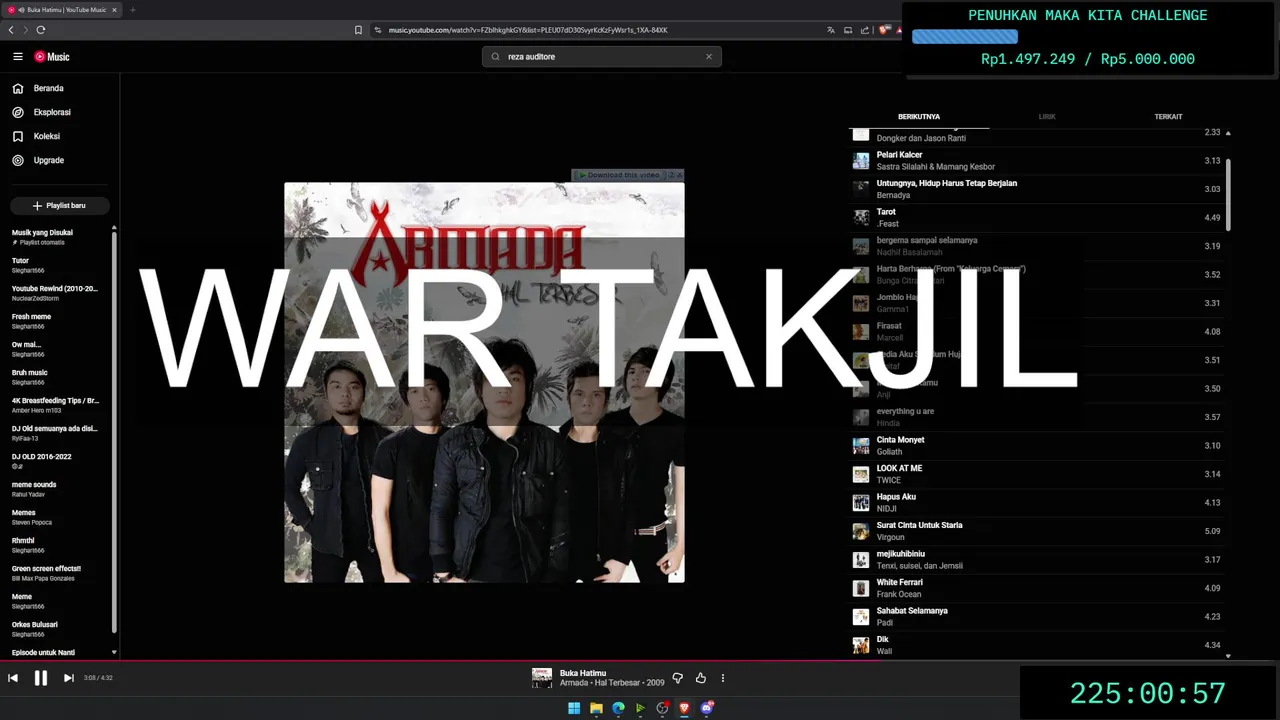Dislike the song Buka Hatimu
The height and width of the screenshot is (720, 1280).
coord(677,678)
